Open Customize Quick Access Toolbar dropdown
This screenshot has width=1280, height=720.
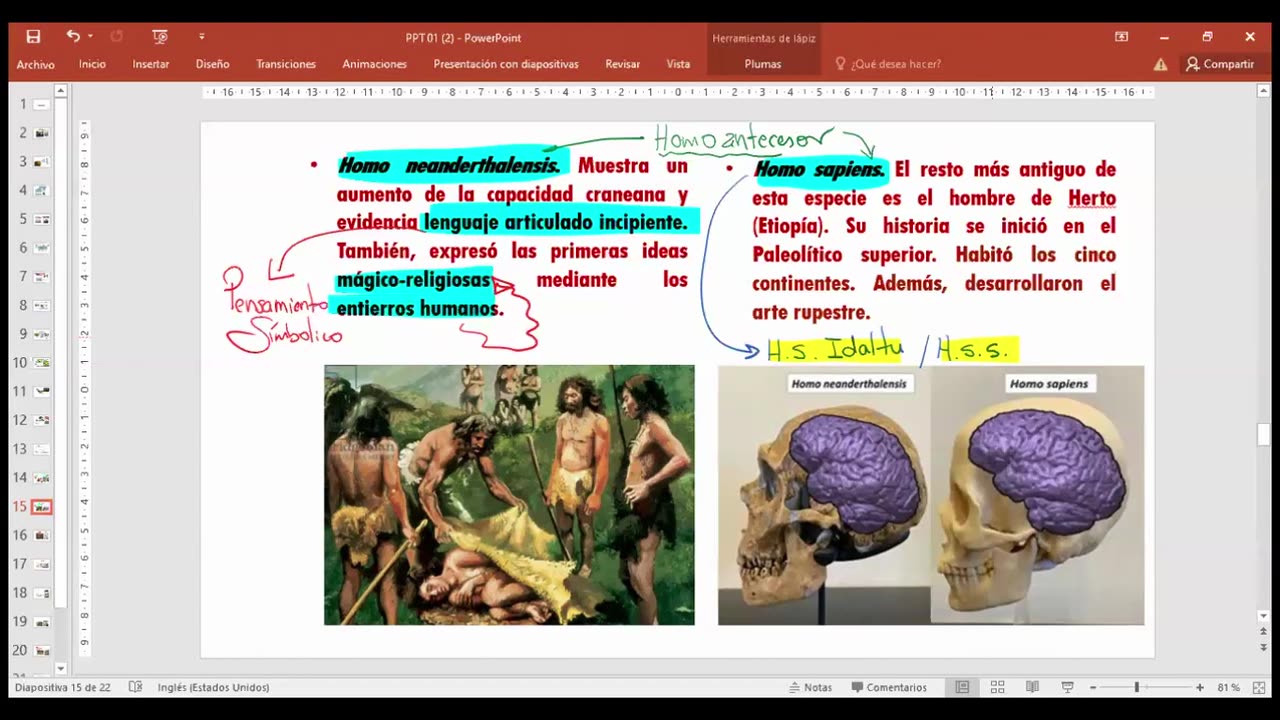coord(201,37)
